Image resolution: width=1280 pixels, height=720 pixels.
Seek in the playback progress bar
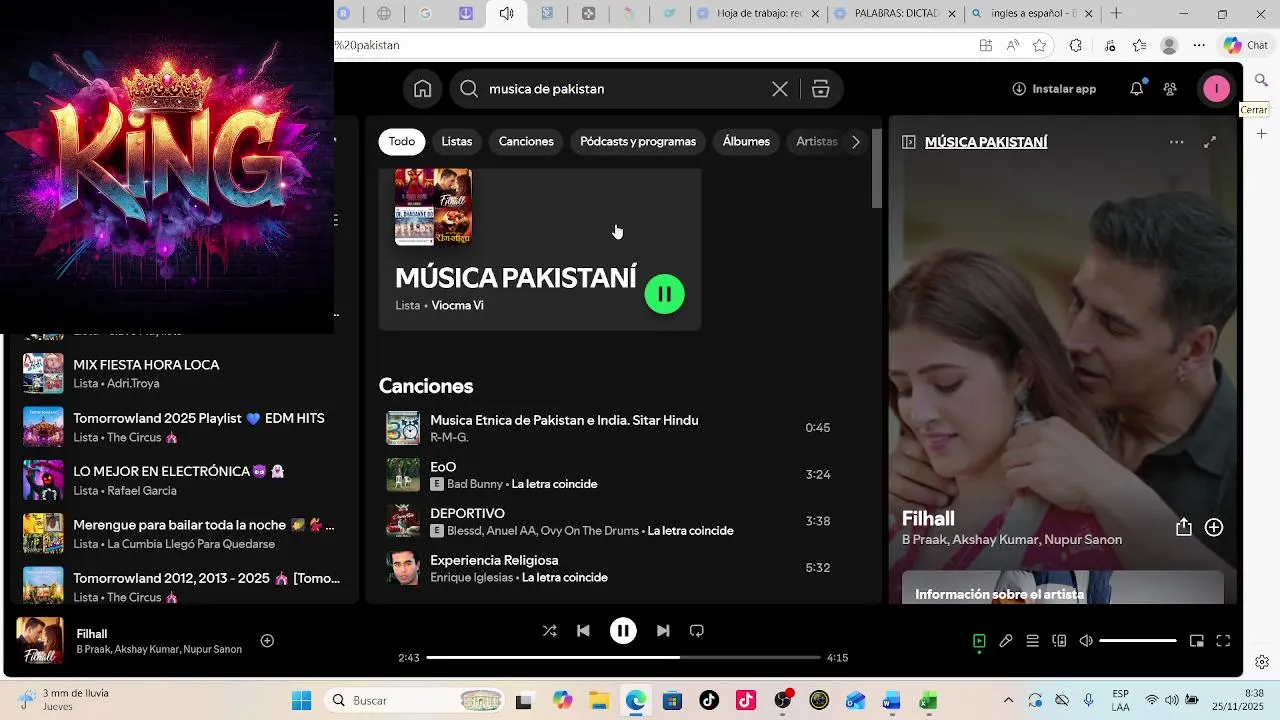point(623,658)
